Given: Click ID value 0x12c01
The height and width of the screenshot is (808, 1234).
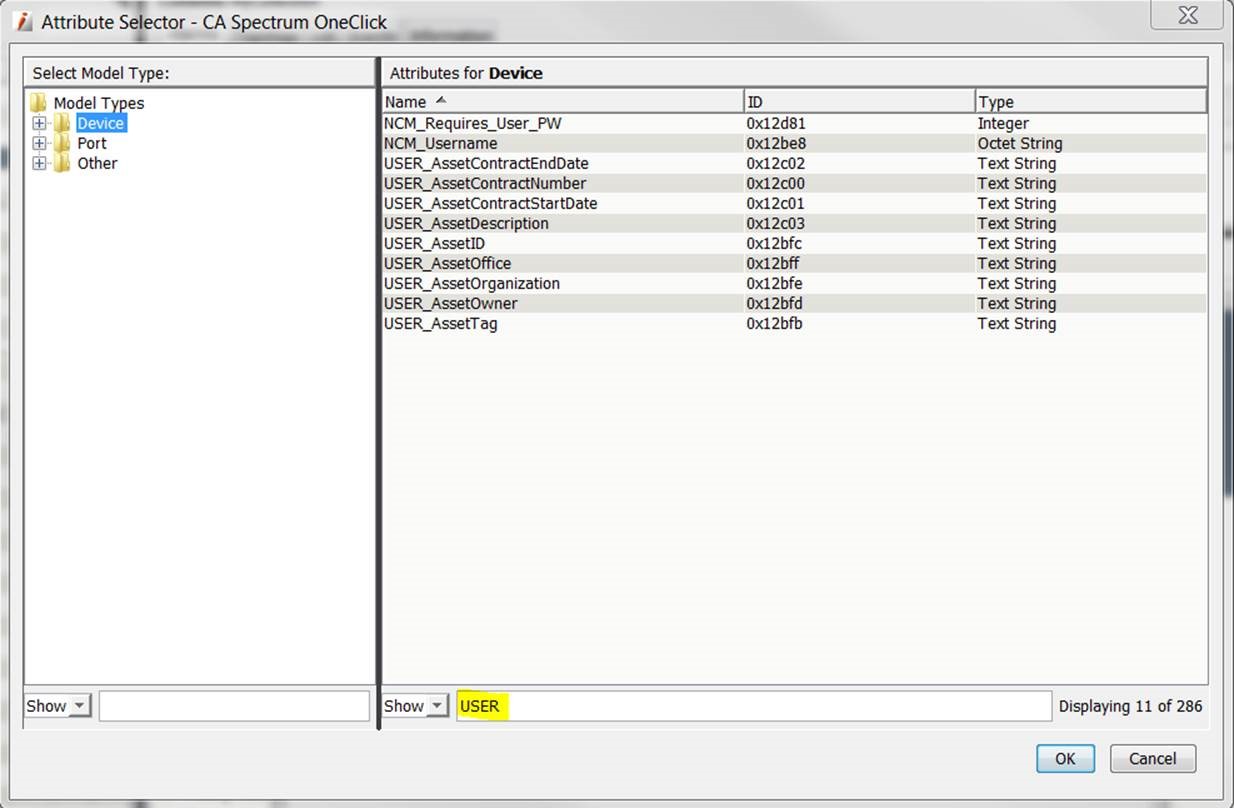Looking at the screenshot, I should coord(776,203).
